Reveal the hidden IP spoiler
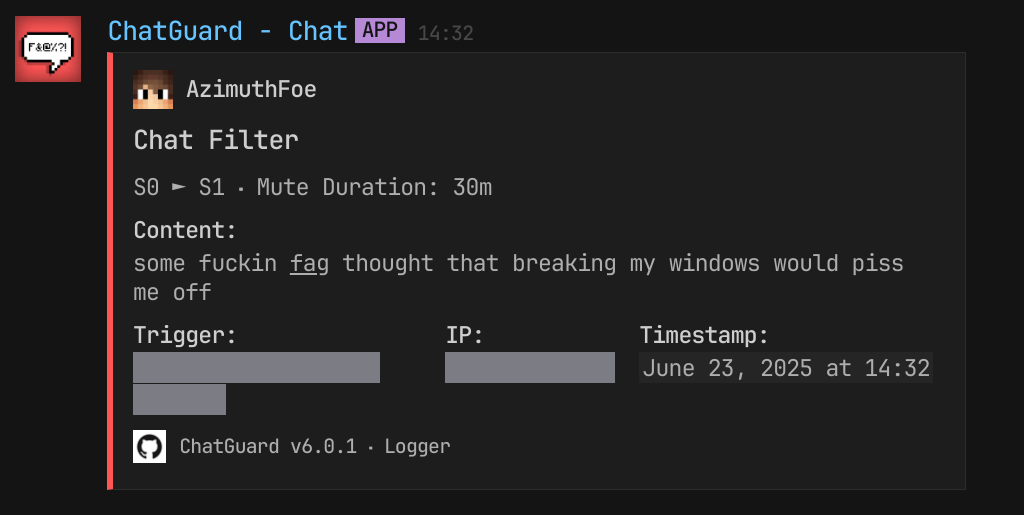 pyautogui.click(x=530, y=367)
